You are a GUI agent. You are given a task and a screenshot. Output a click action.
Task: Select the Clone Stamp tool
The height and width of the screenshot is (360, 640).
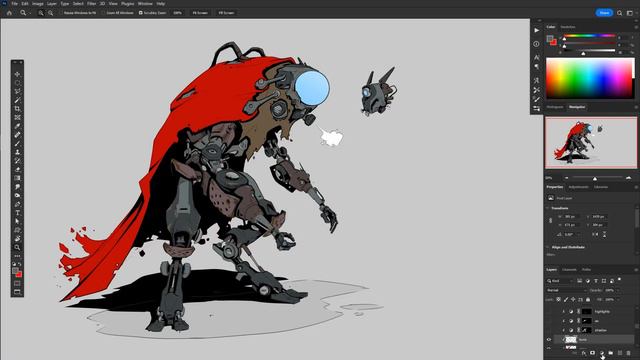point(17,152)
